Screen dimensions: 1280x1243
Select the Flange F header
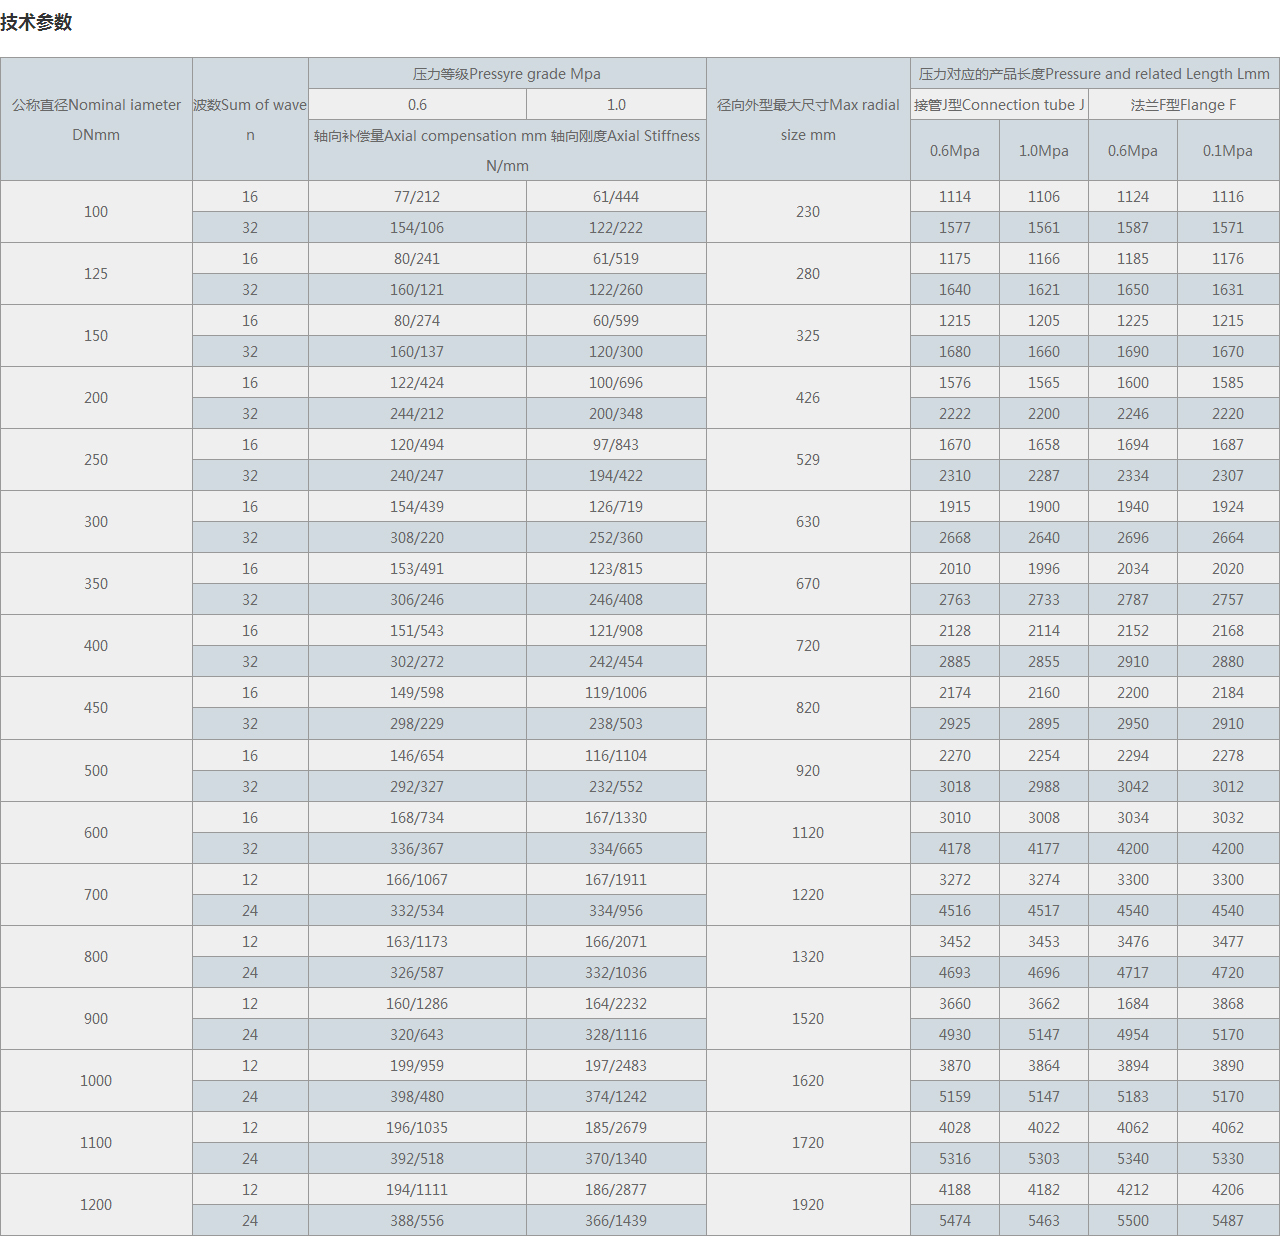[x=1183, y=105]
